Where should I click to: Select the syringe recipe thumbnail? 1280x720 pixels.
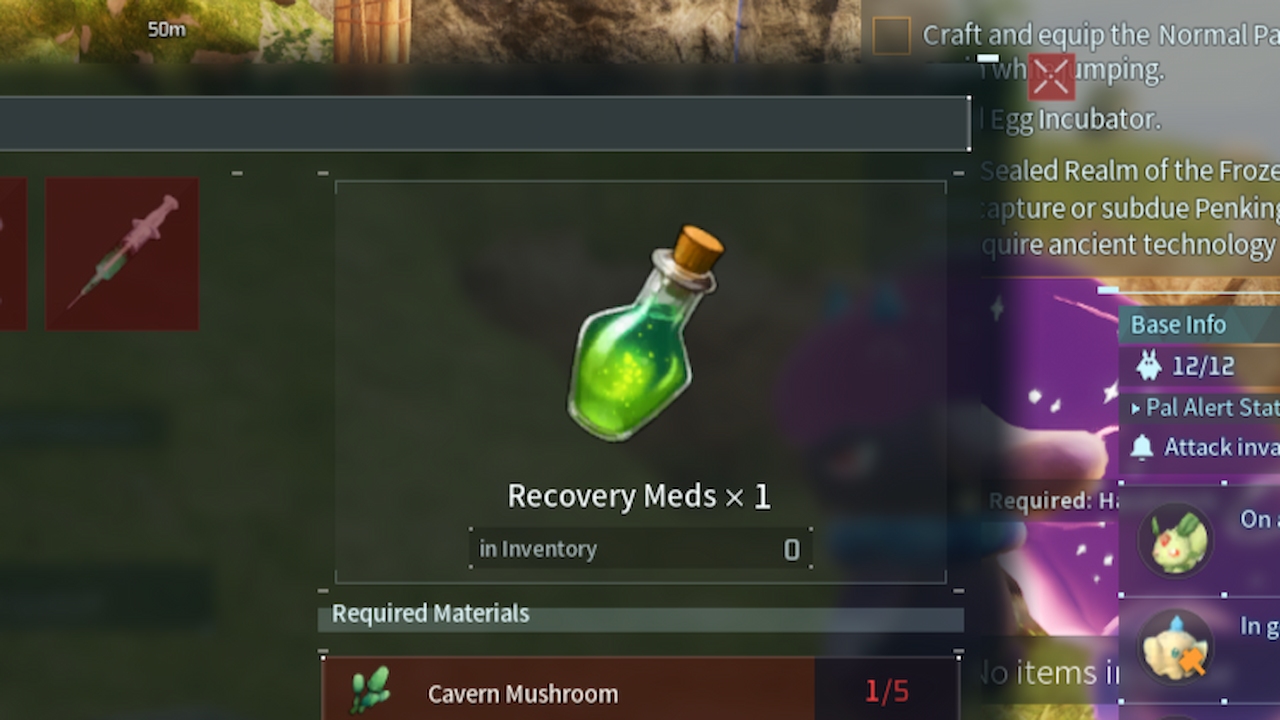pos(122,254)
